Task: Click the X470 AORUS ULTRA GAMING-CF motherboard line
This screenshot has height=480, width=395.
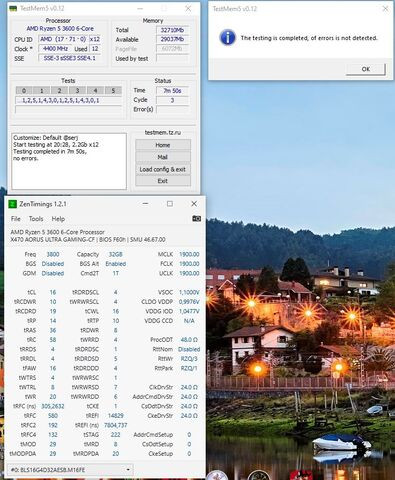Action: [88, 240]
